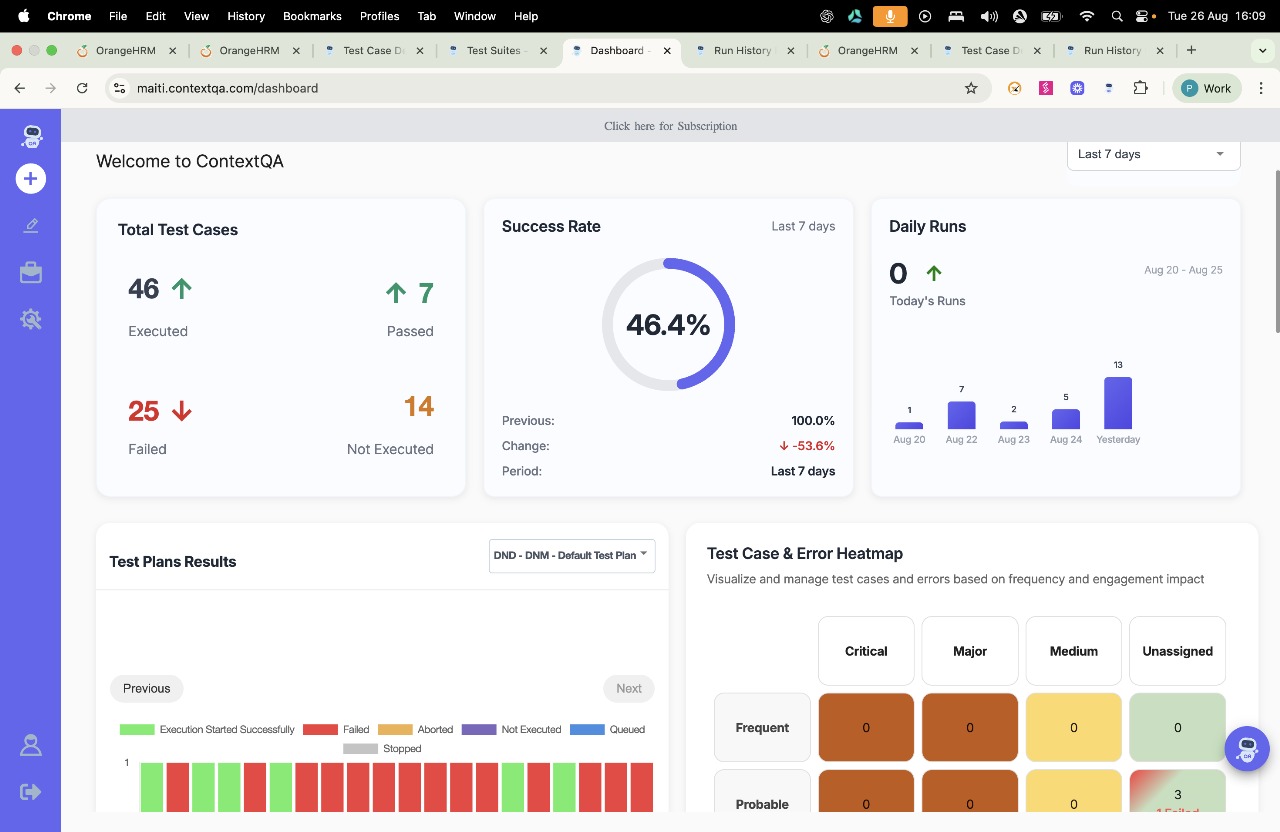Click the plus create icon in sidebar
This screenshot has height=832, width=1280.
point(31,179)
